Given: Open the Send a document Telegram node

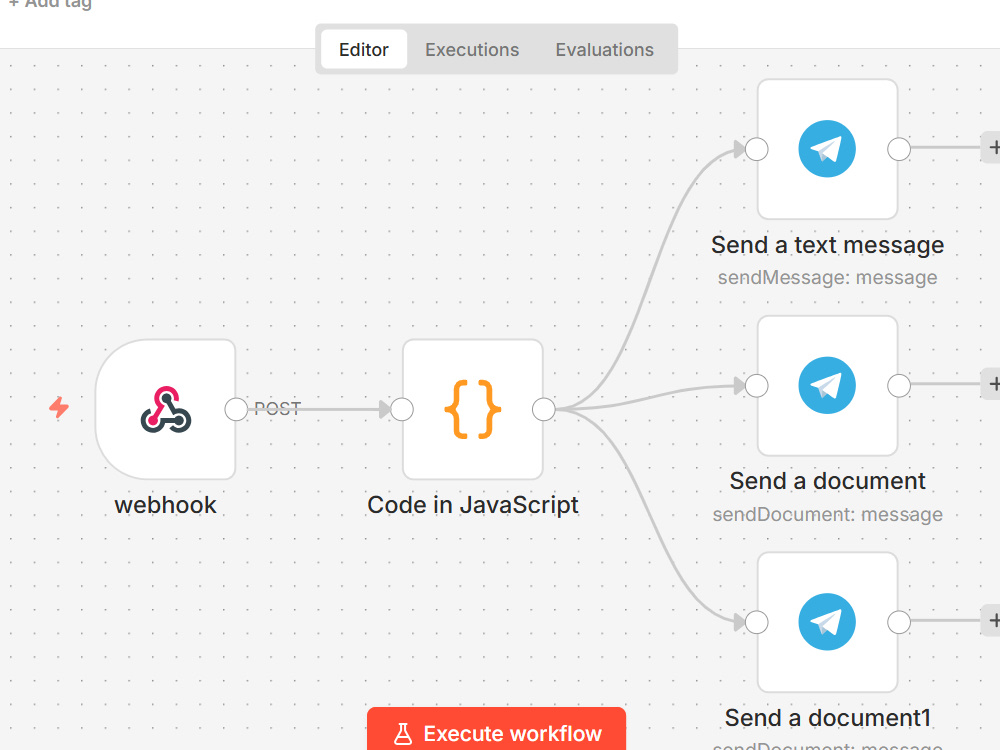Looking at the screenshot, I should (827, 386).
